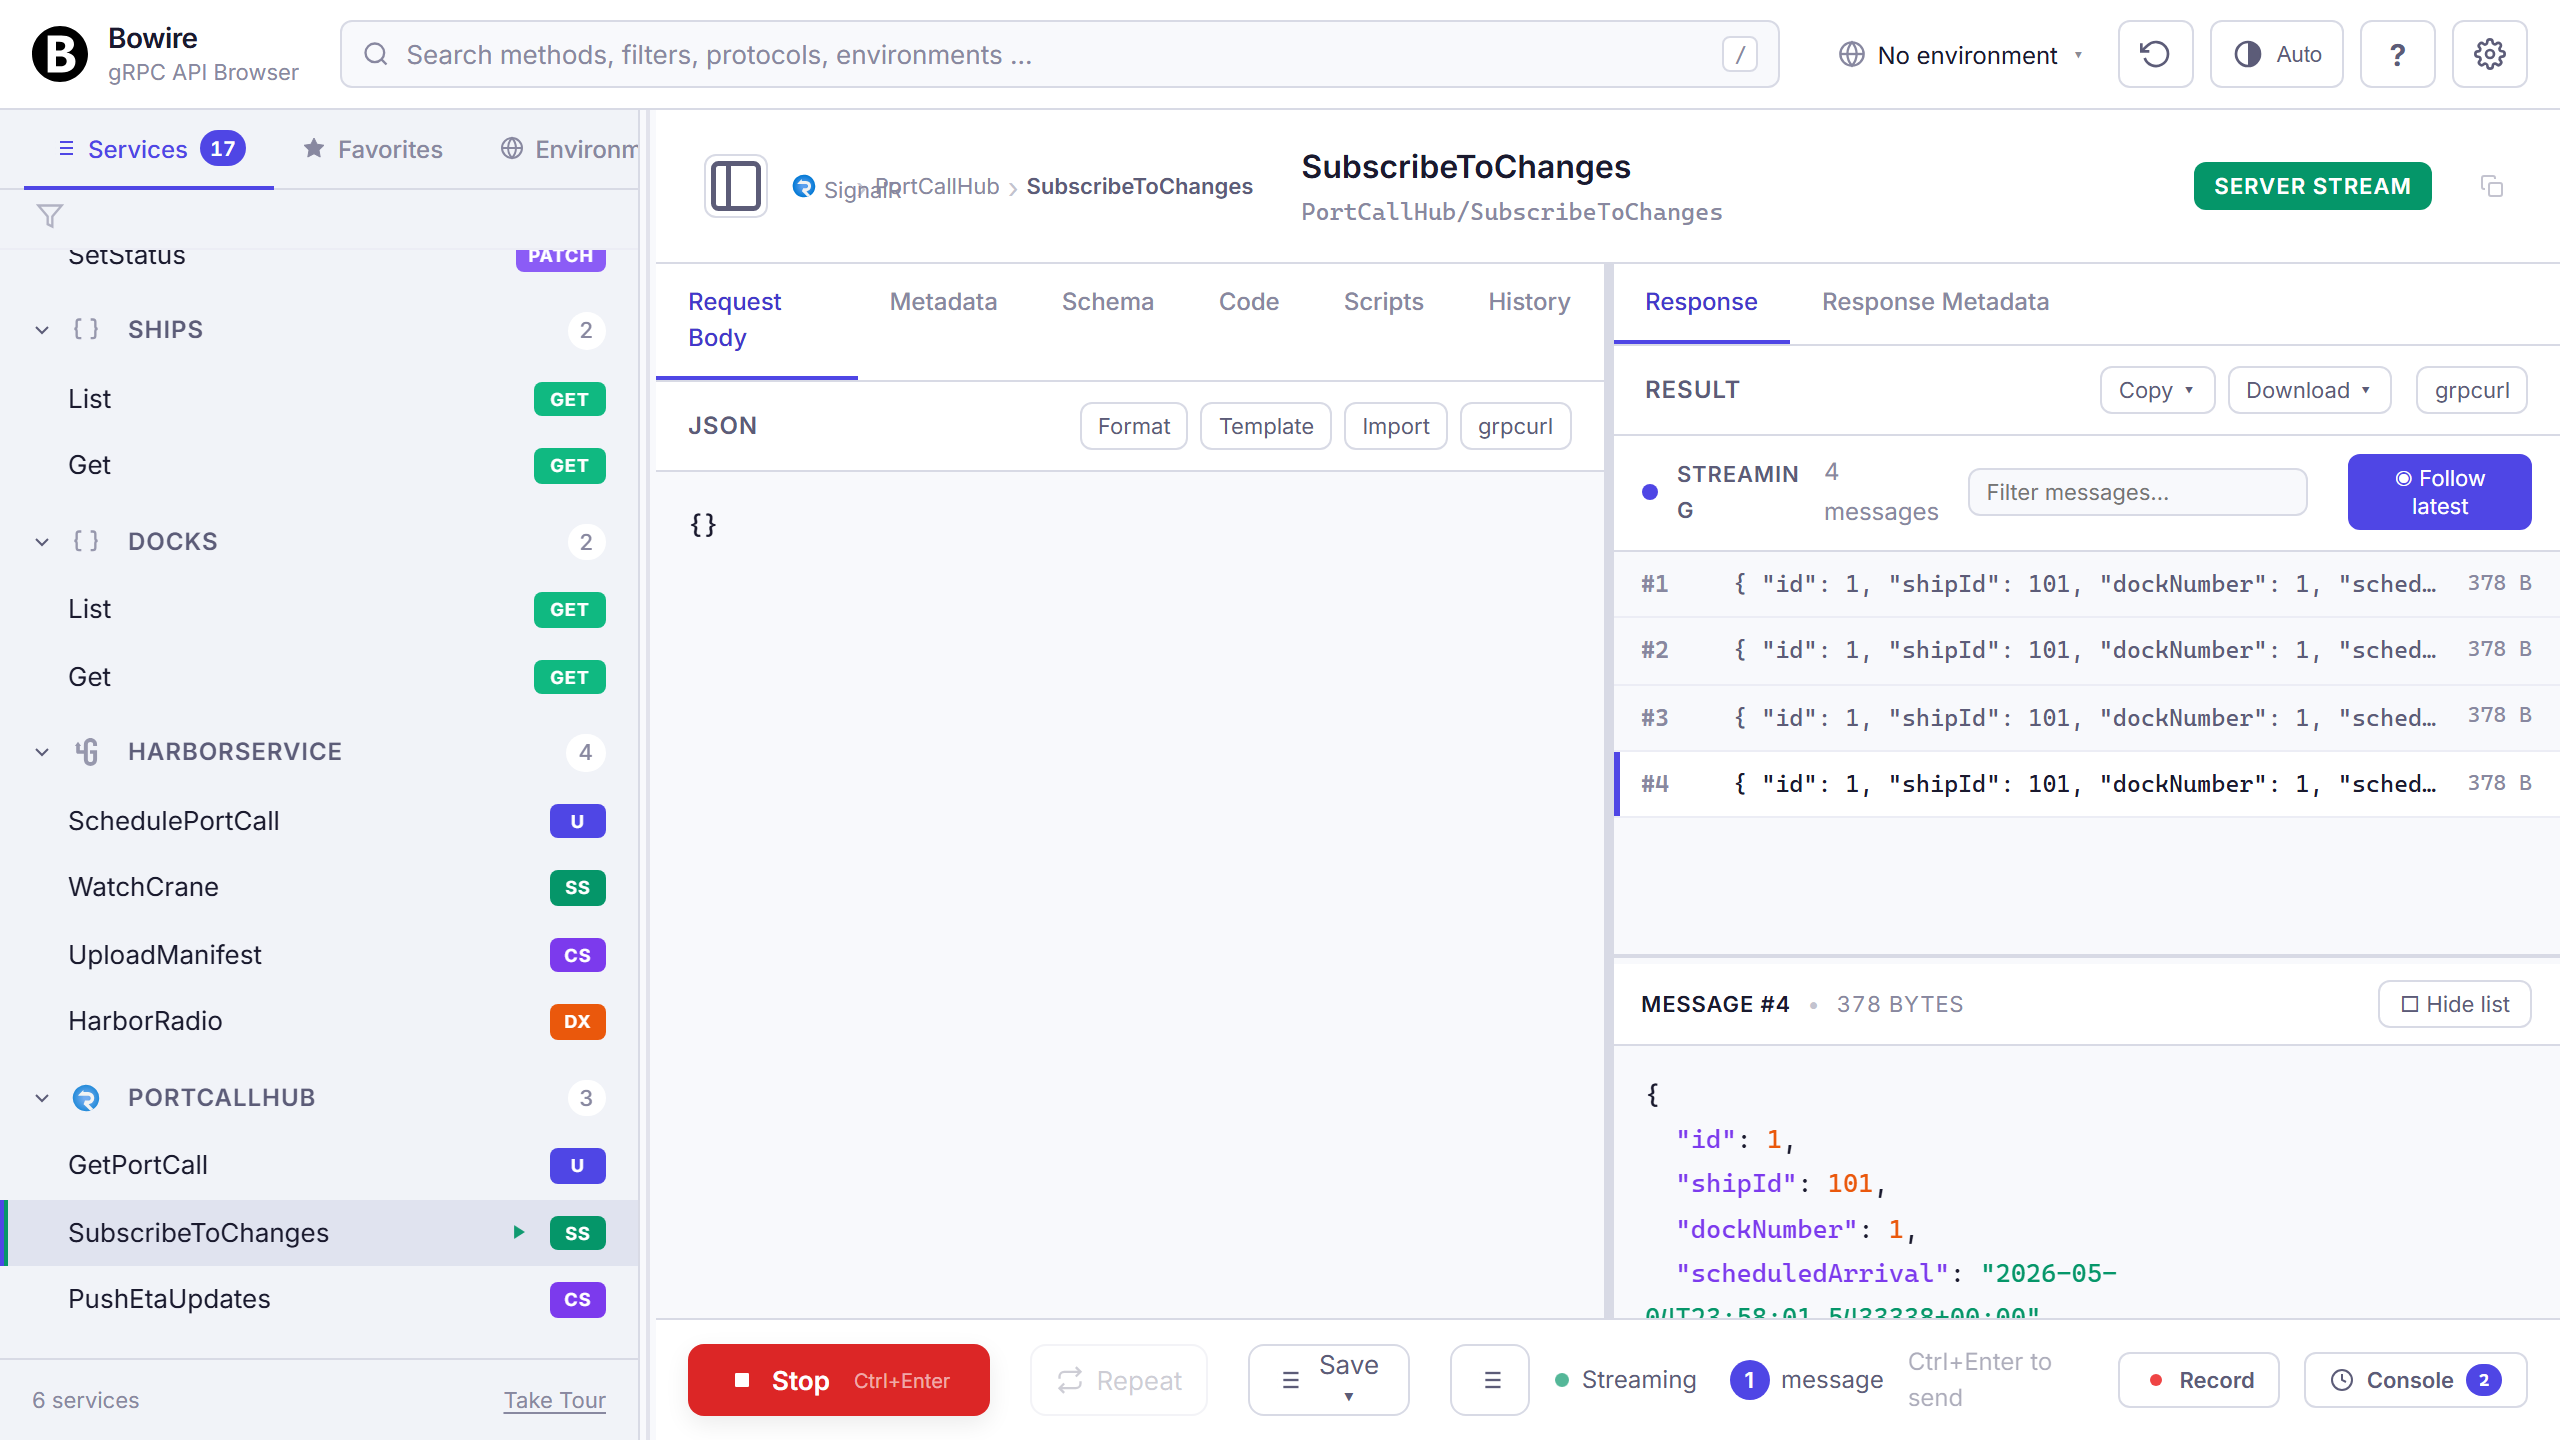Click the U badge on GetPortCall
The width and height of the screenshot is (2560, 1440).
click(x=577, y=1166)
